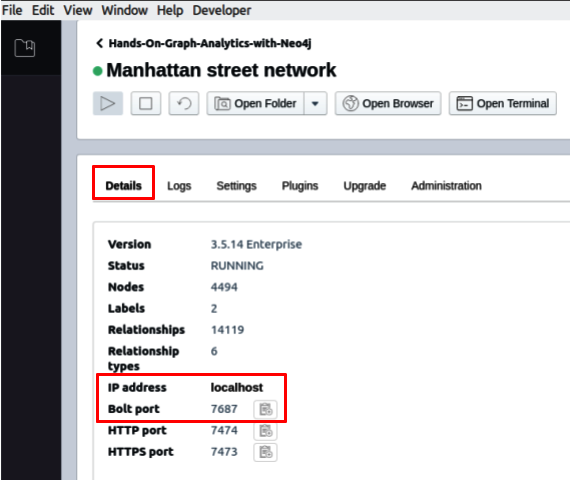Open the Developer menu
The height and width of the screenshot is (480, 570).
point(222,10)
